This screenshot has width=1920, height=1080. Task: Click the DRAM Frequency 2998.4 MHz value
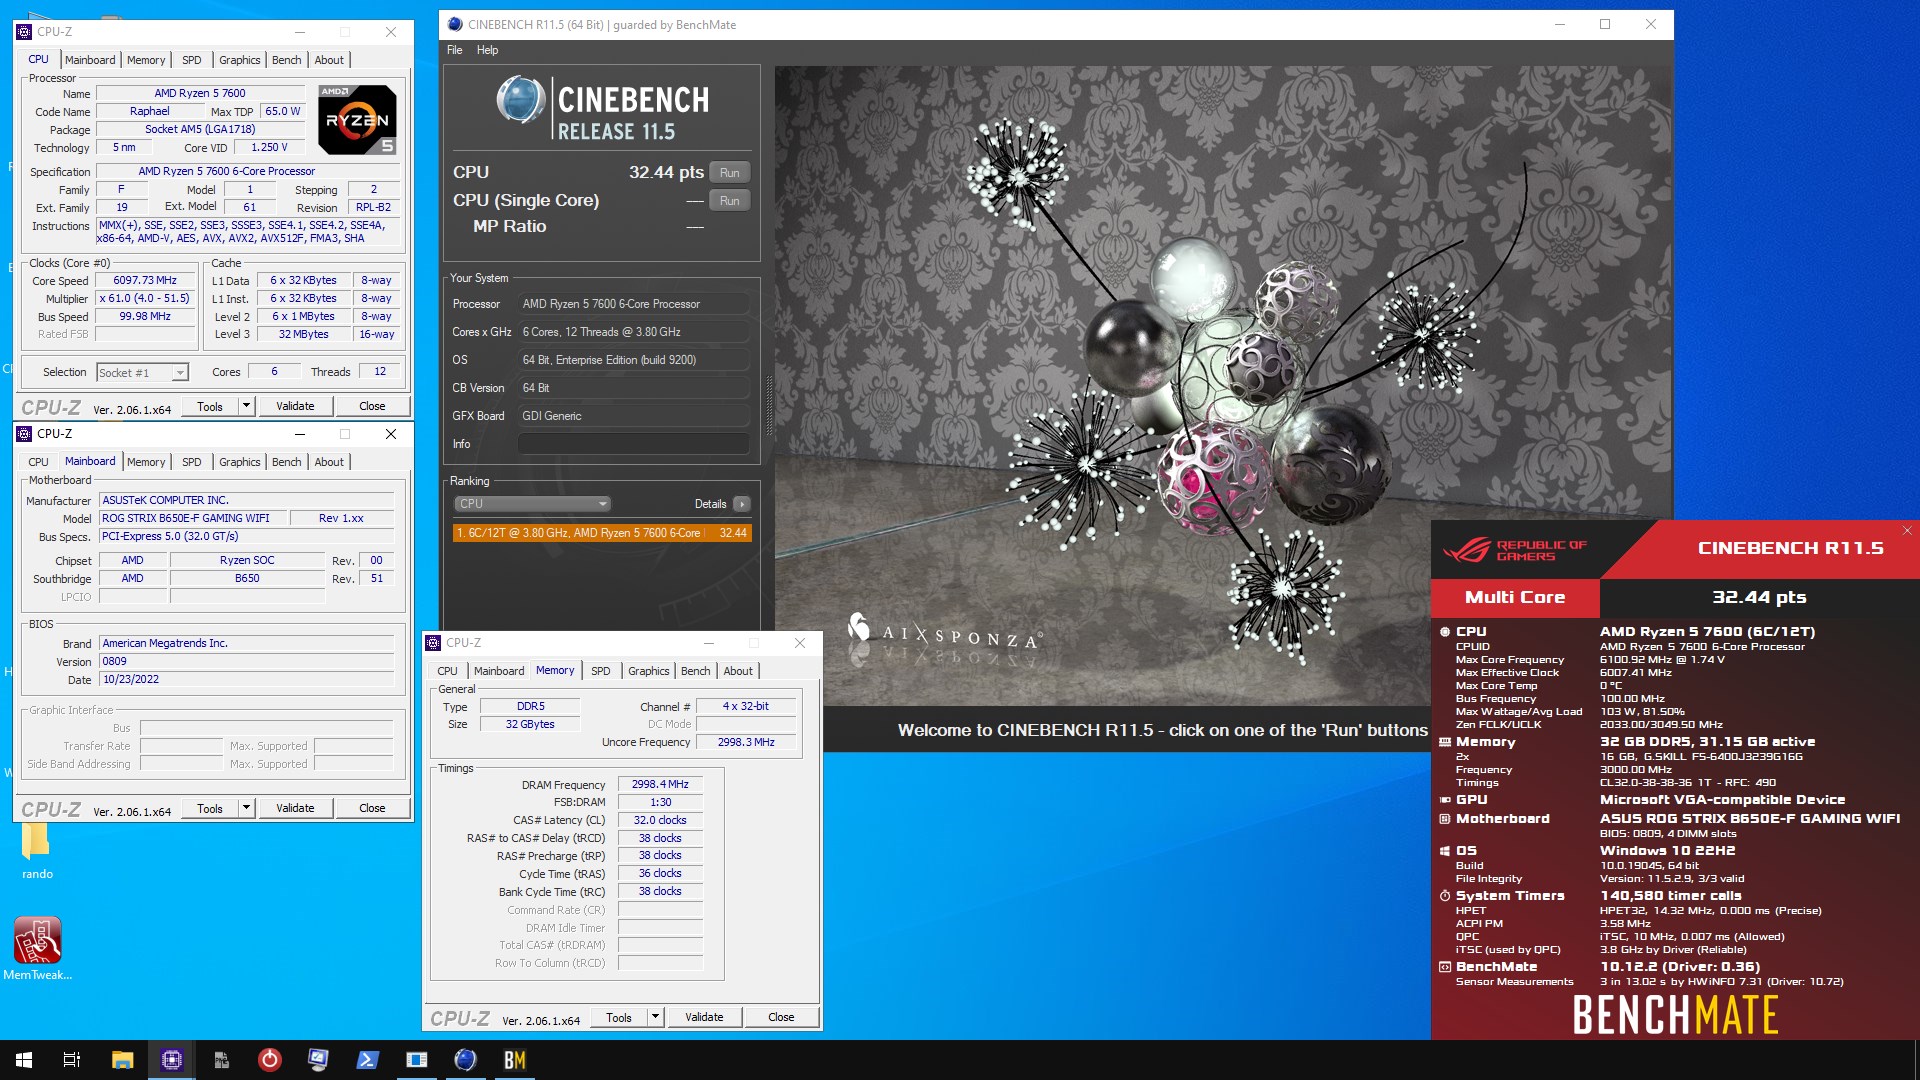tap(660, 785)
